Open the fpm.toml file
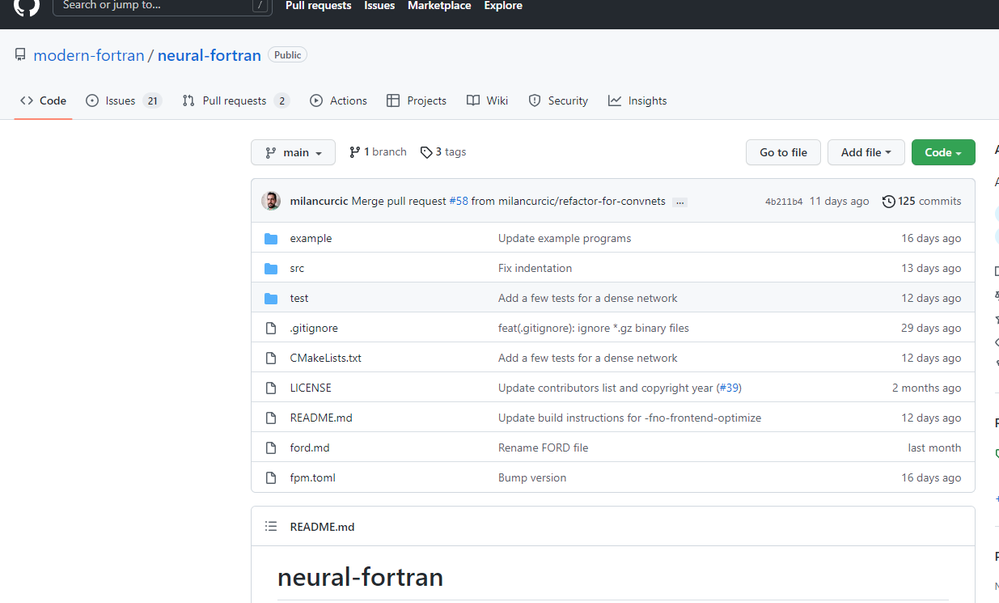The height and width of the screenshot is (603, 999). pos(312,478)
